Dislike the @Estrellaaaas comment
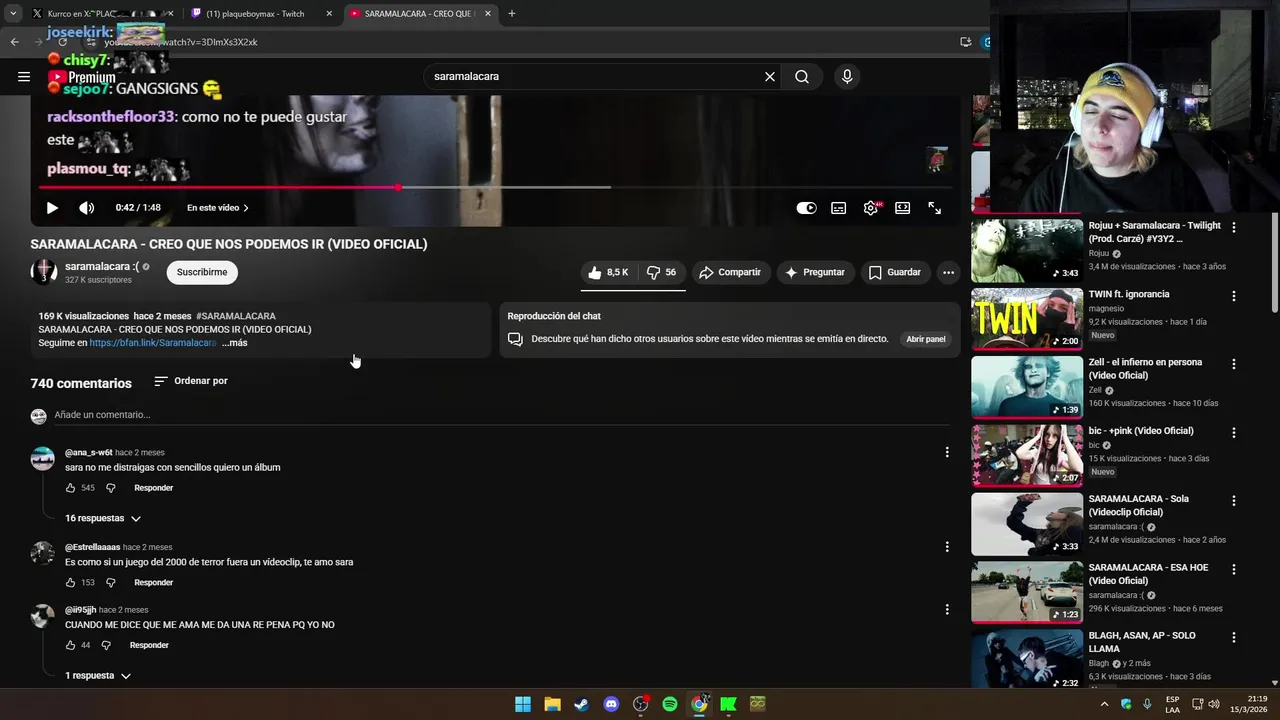1280x720 pixels. click(111, 583)
